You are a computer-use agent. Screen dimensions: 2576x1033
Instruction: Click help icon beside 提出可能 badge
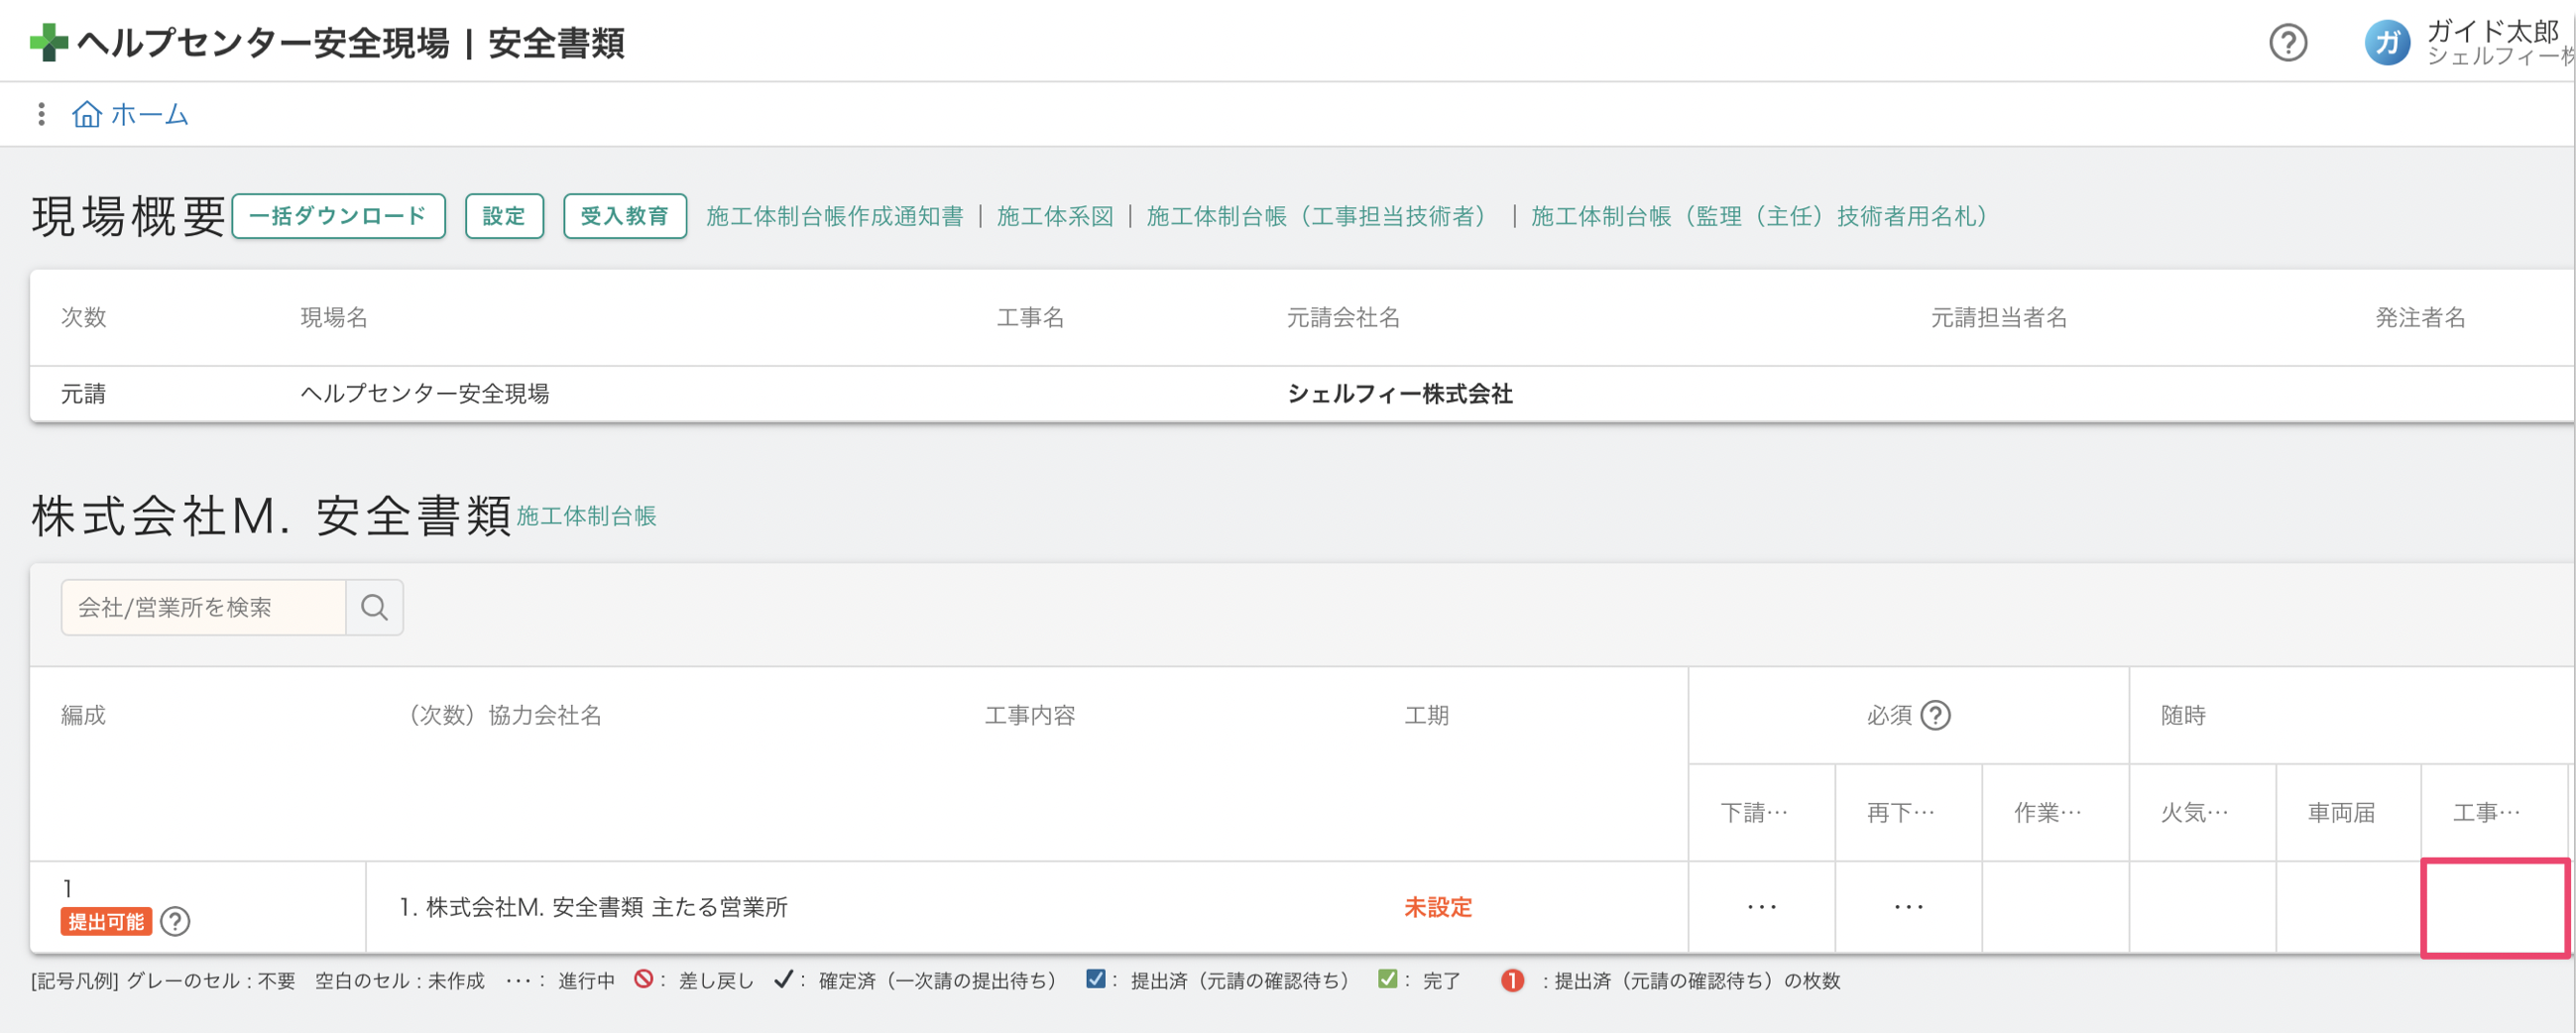point(175,921)
